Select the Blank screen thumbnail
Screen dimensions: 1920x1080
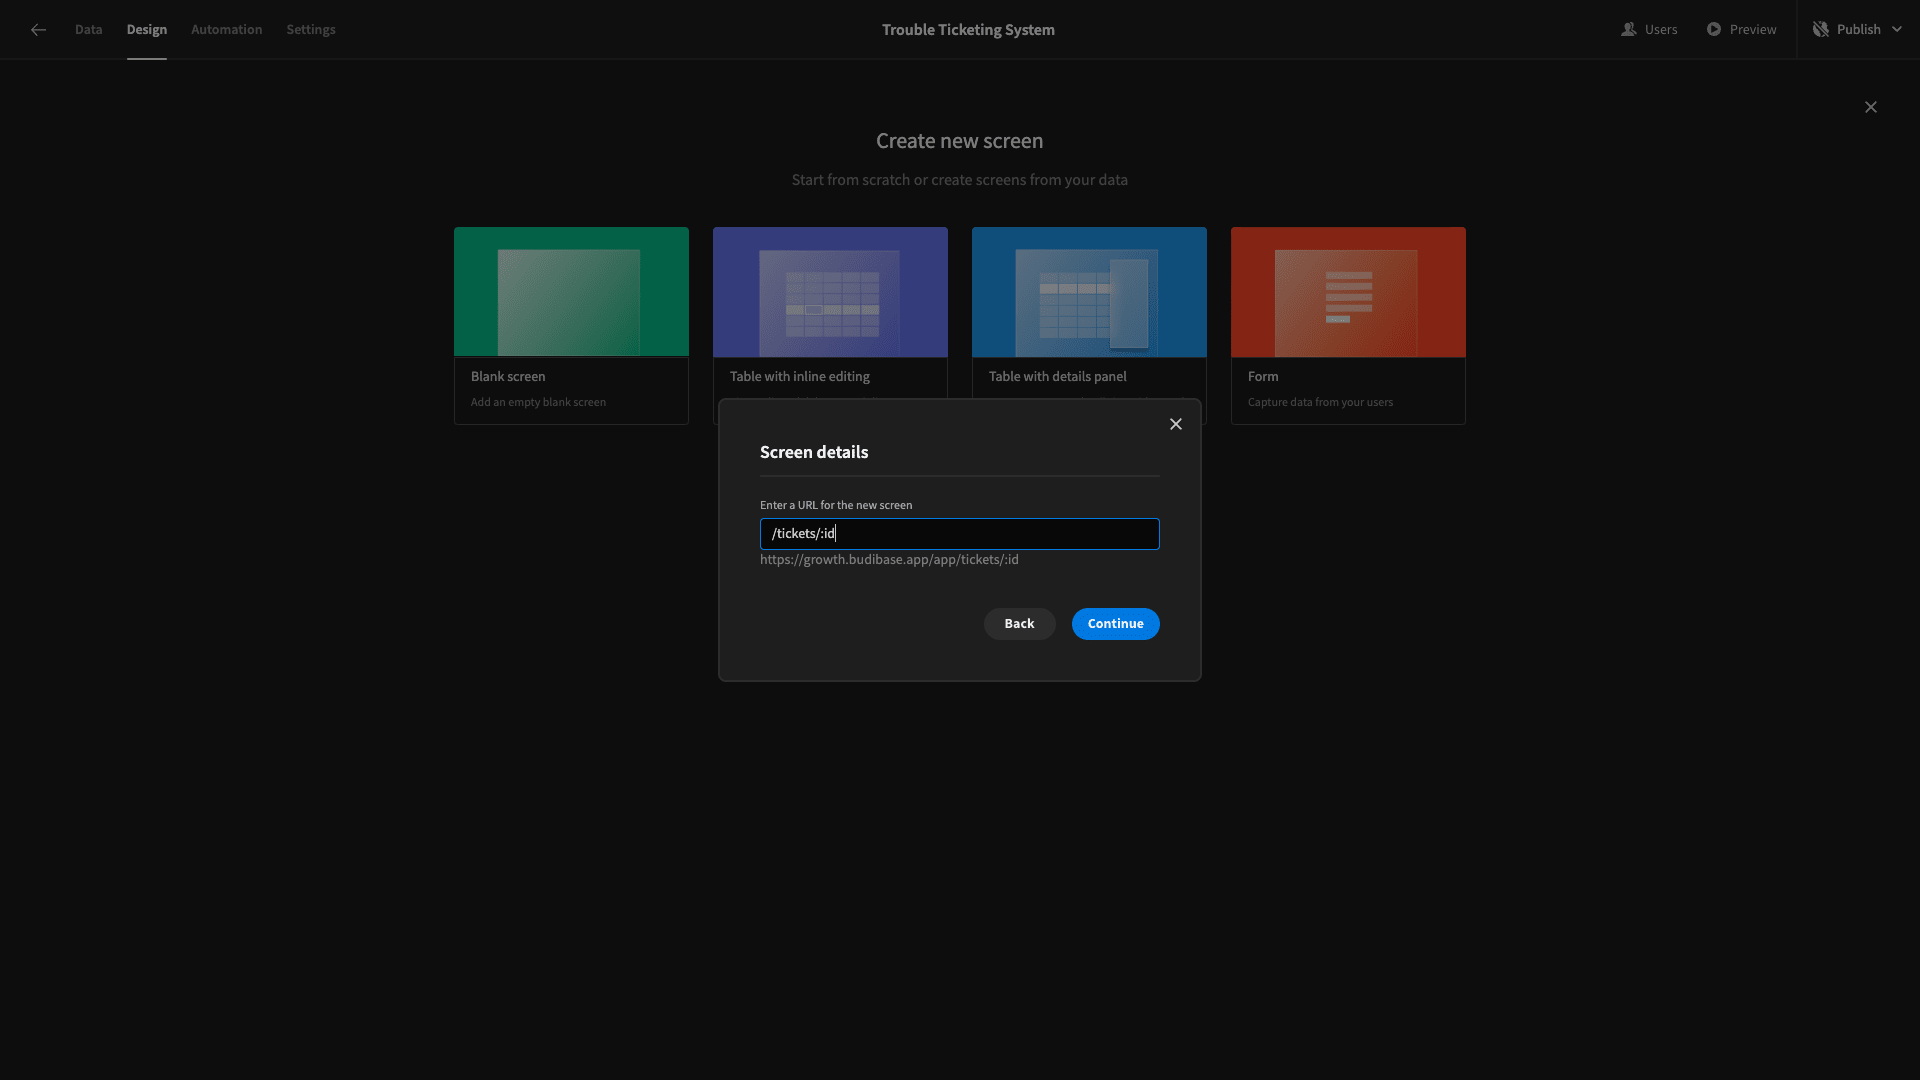coord(571,292)
